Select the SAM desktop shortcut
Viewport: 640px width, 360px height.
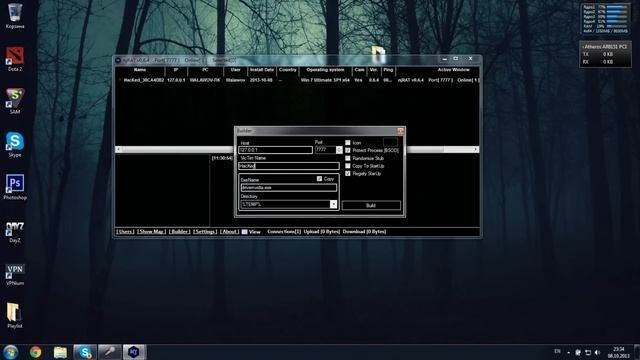click(x=15, y=101)
